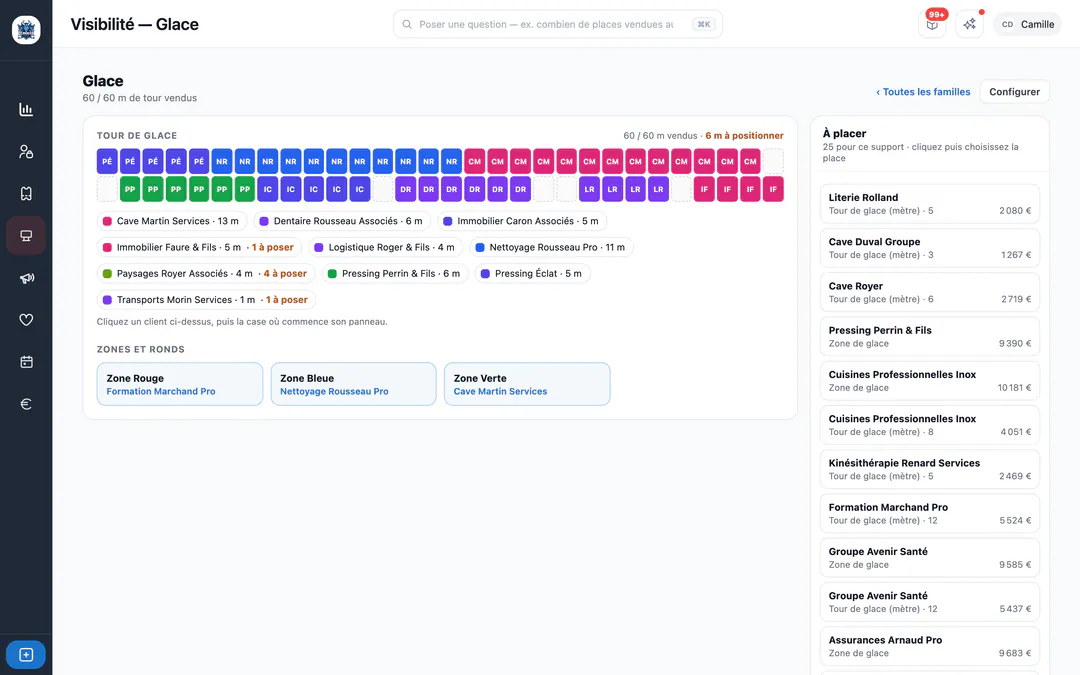Screen dimensions: 1080x675
Task: Click the club logo in the sidebar
Action: click(x=26, y=30)
